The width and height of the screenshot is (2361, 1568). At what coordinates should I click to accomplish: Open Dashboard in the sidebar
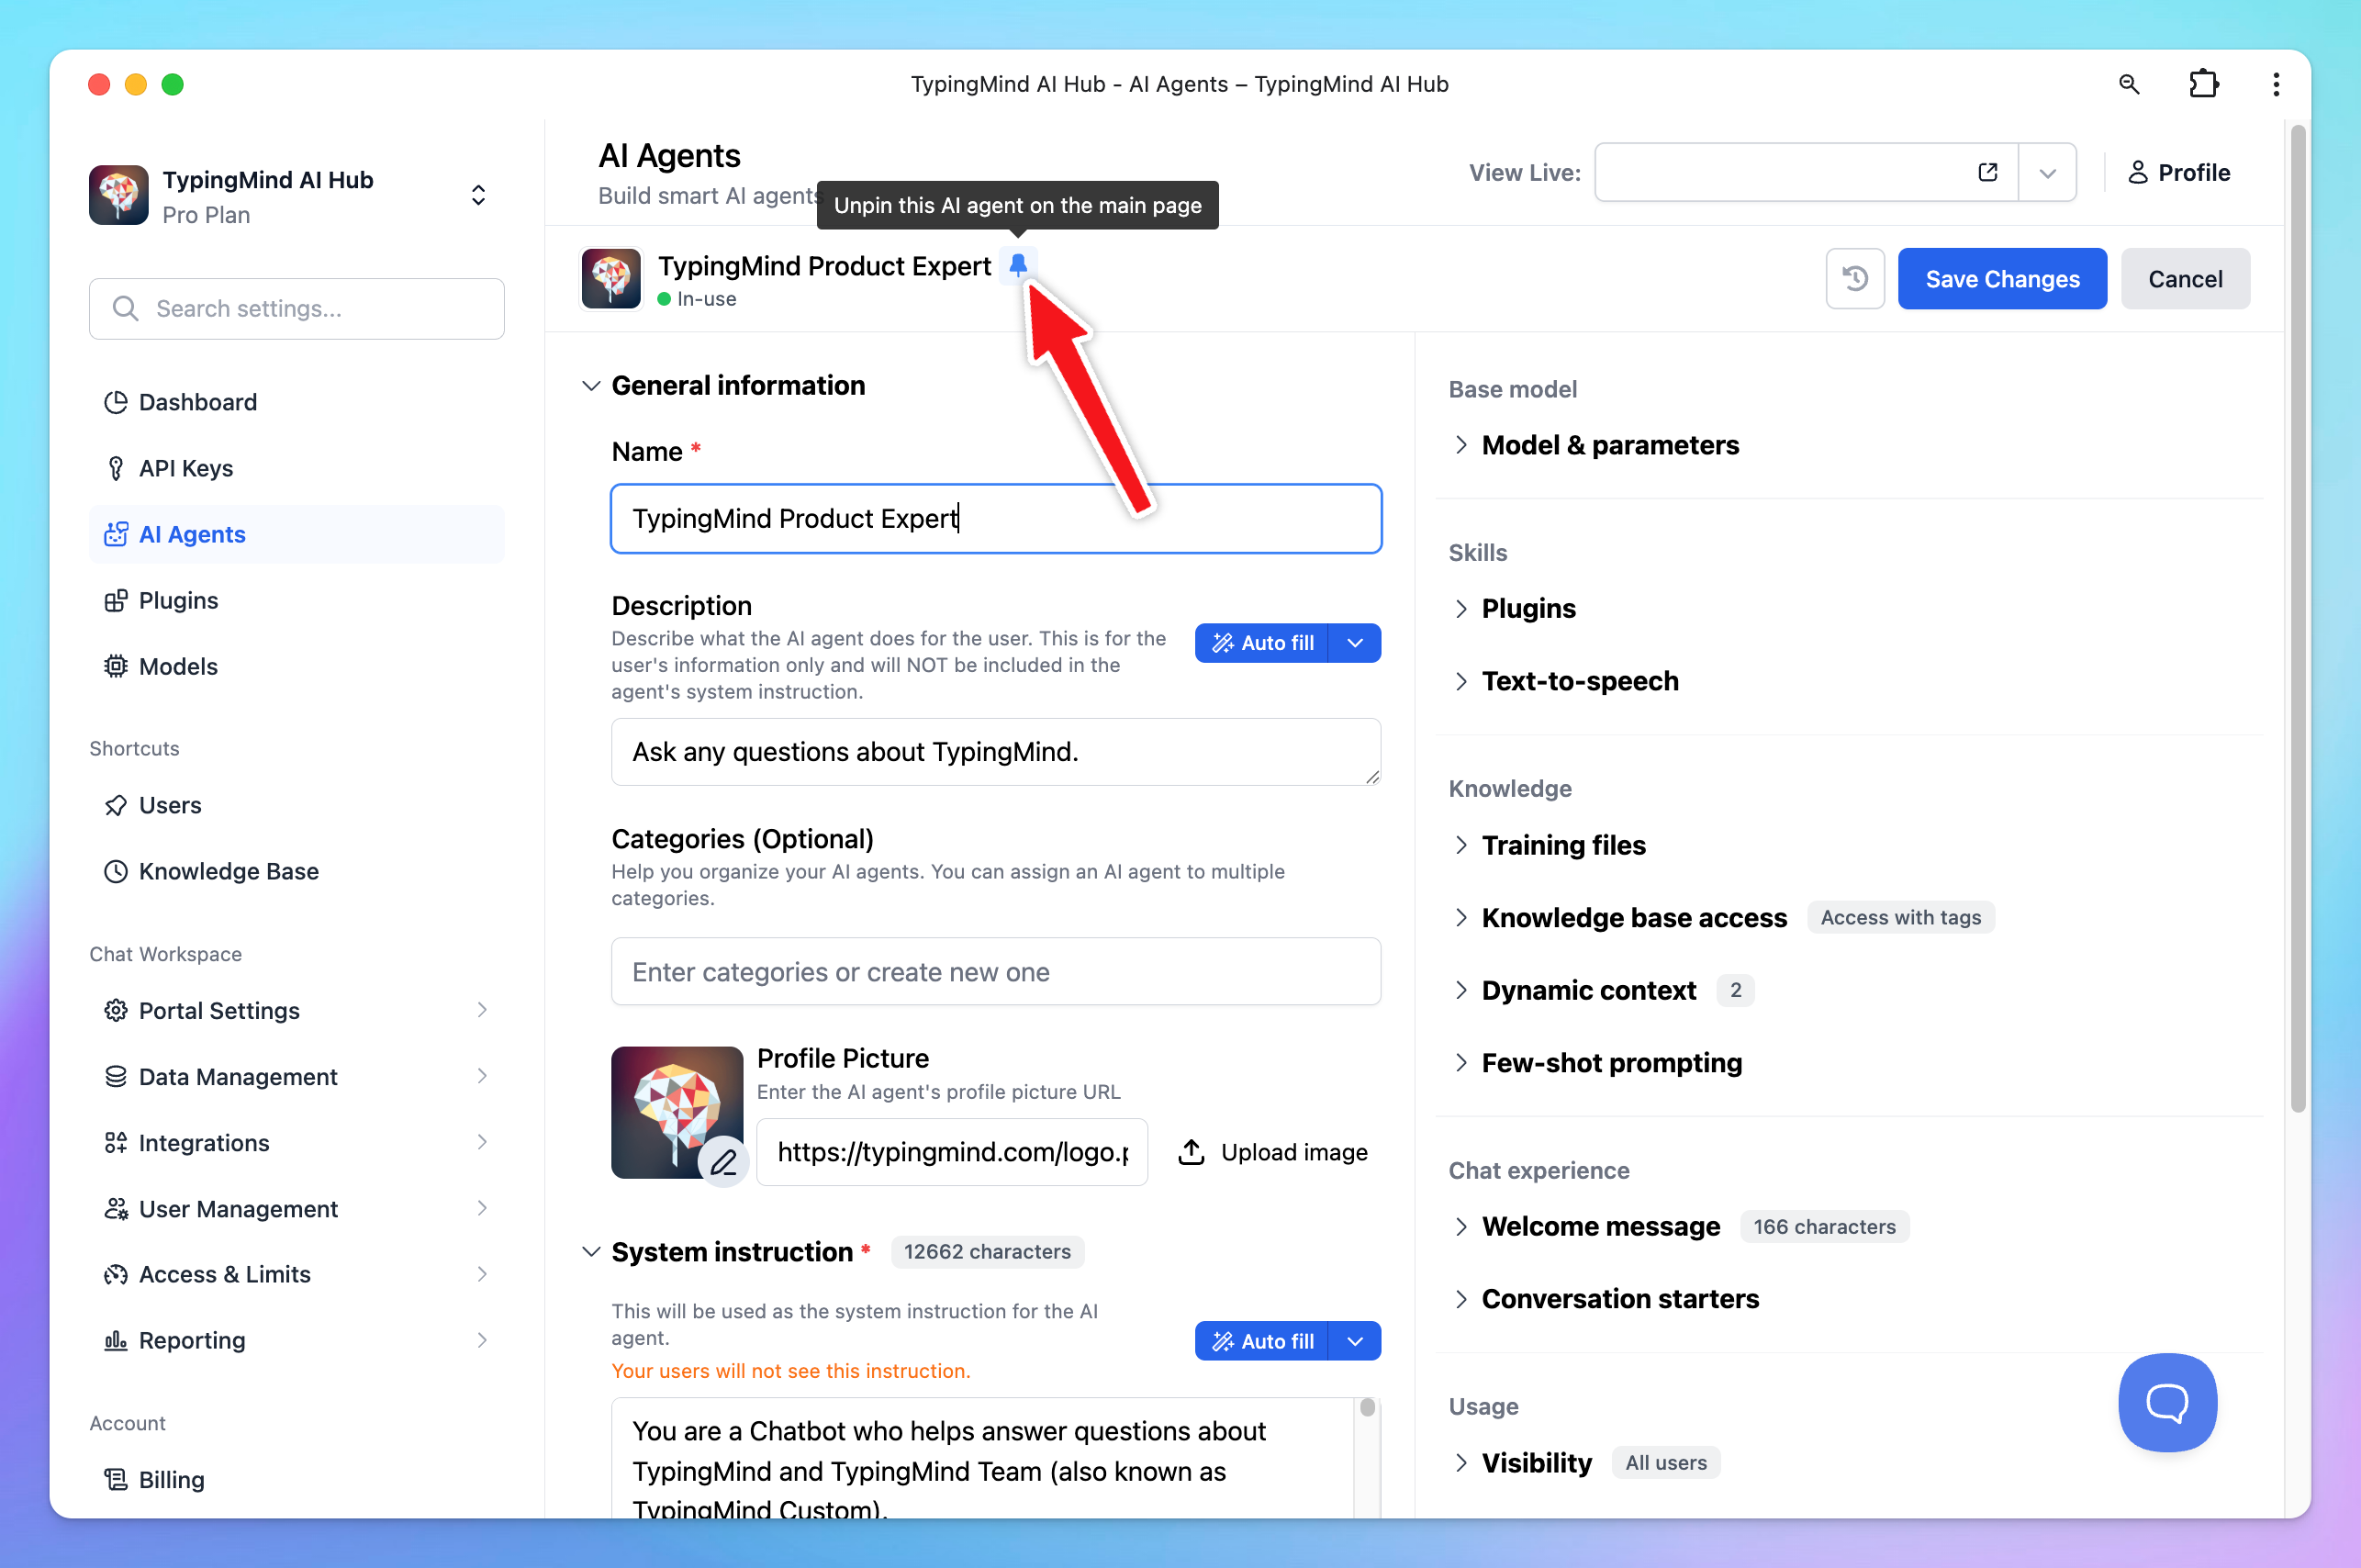tap(197, 402)
